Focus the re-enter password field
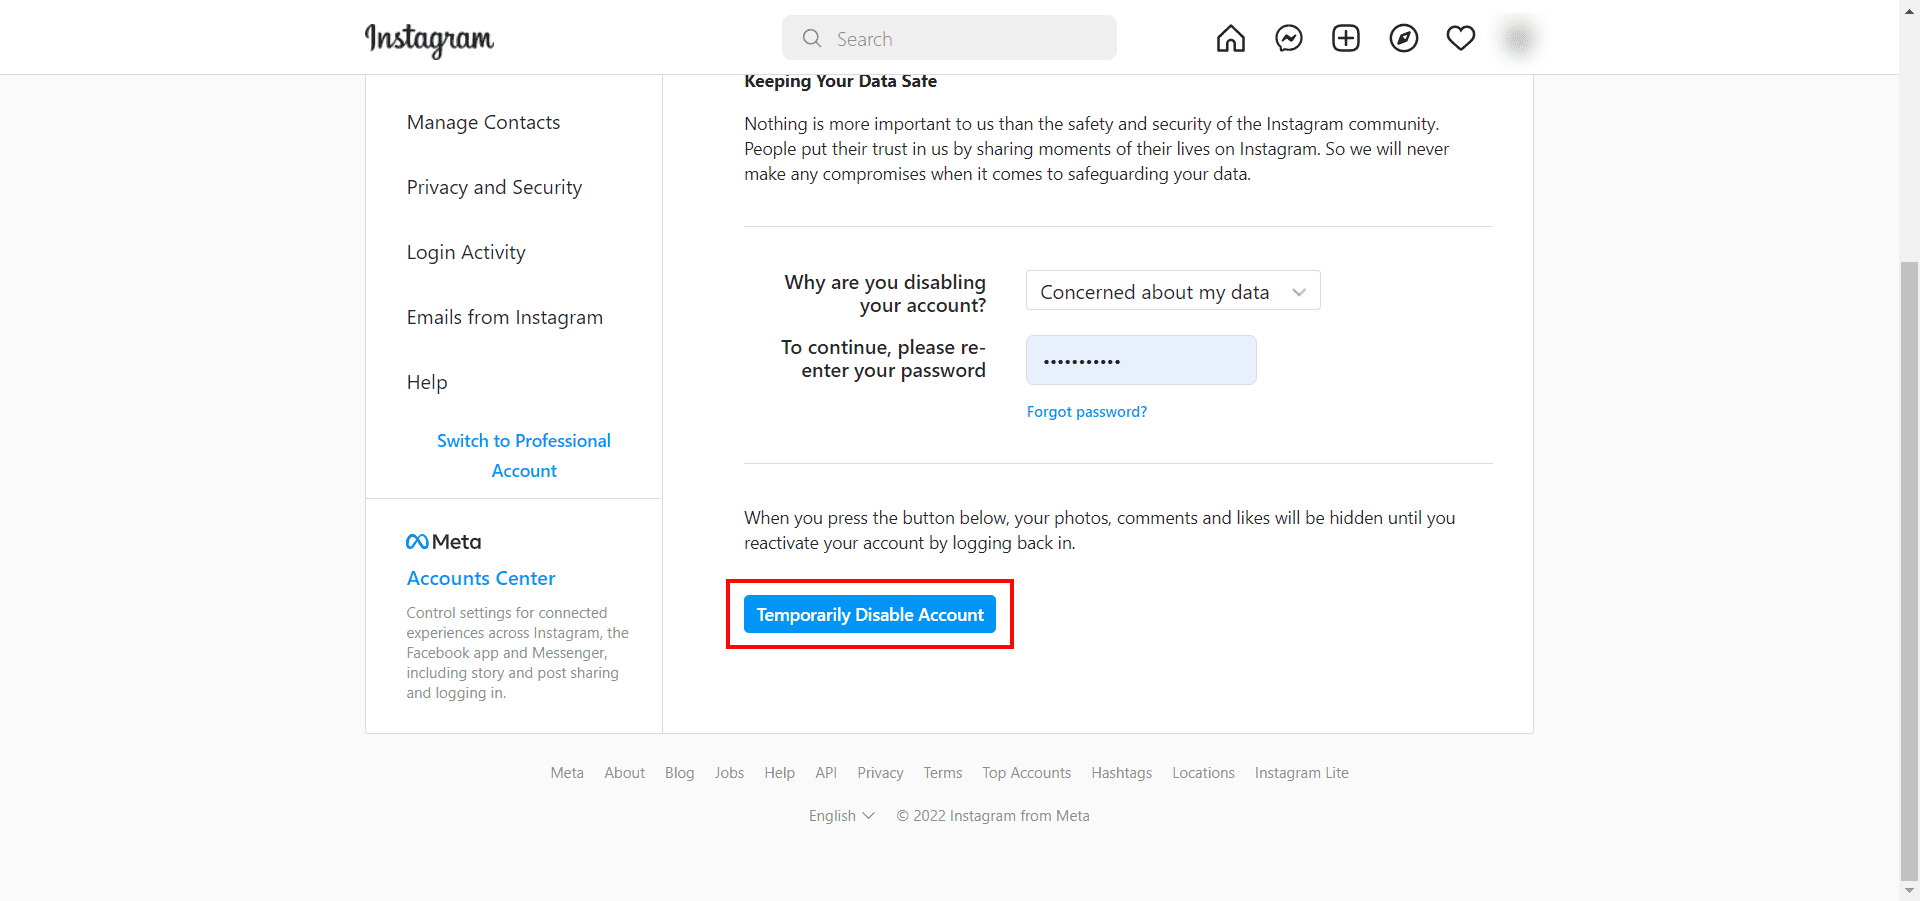Screen dimensions: 1920x901 coord(1140,360)
